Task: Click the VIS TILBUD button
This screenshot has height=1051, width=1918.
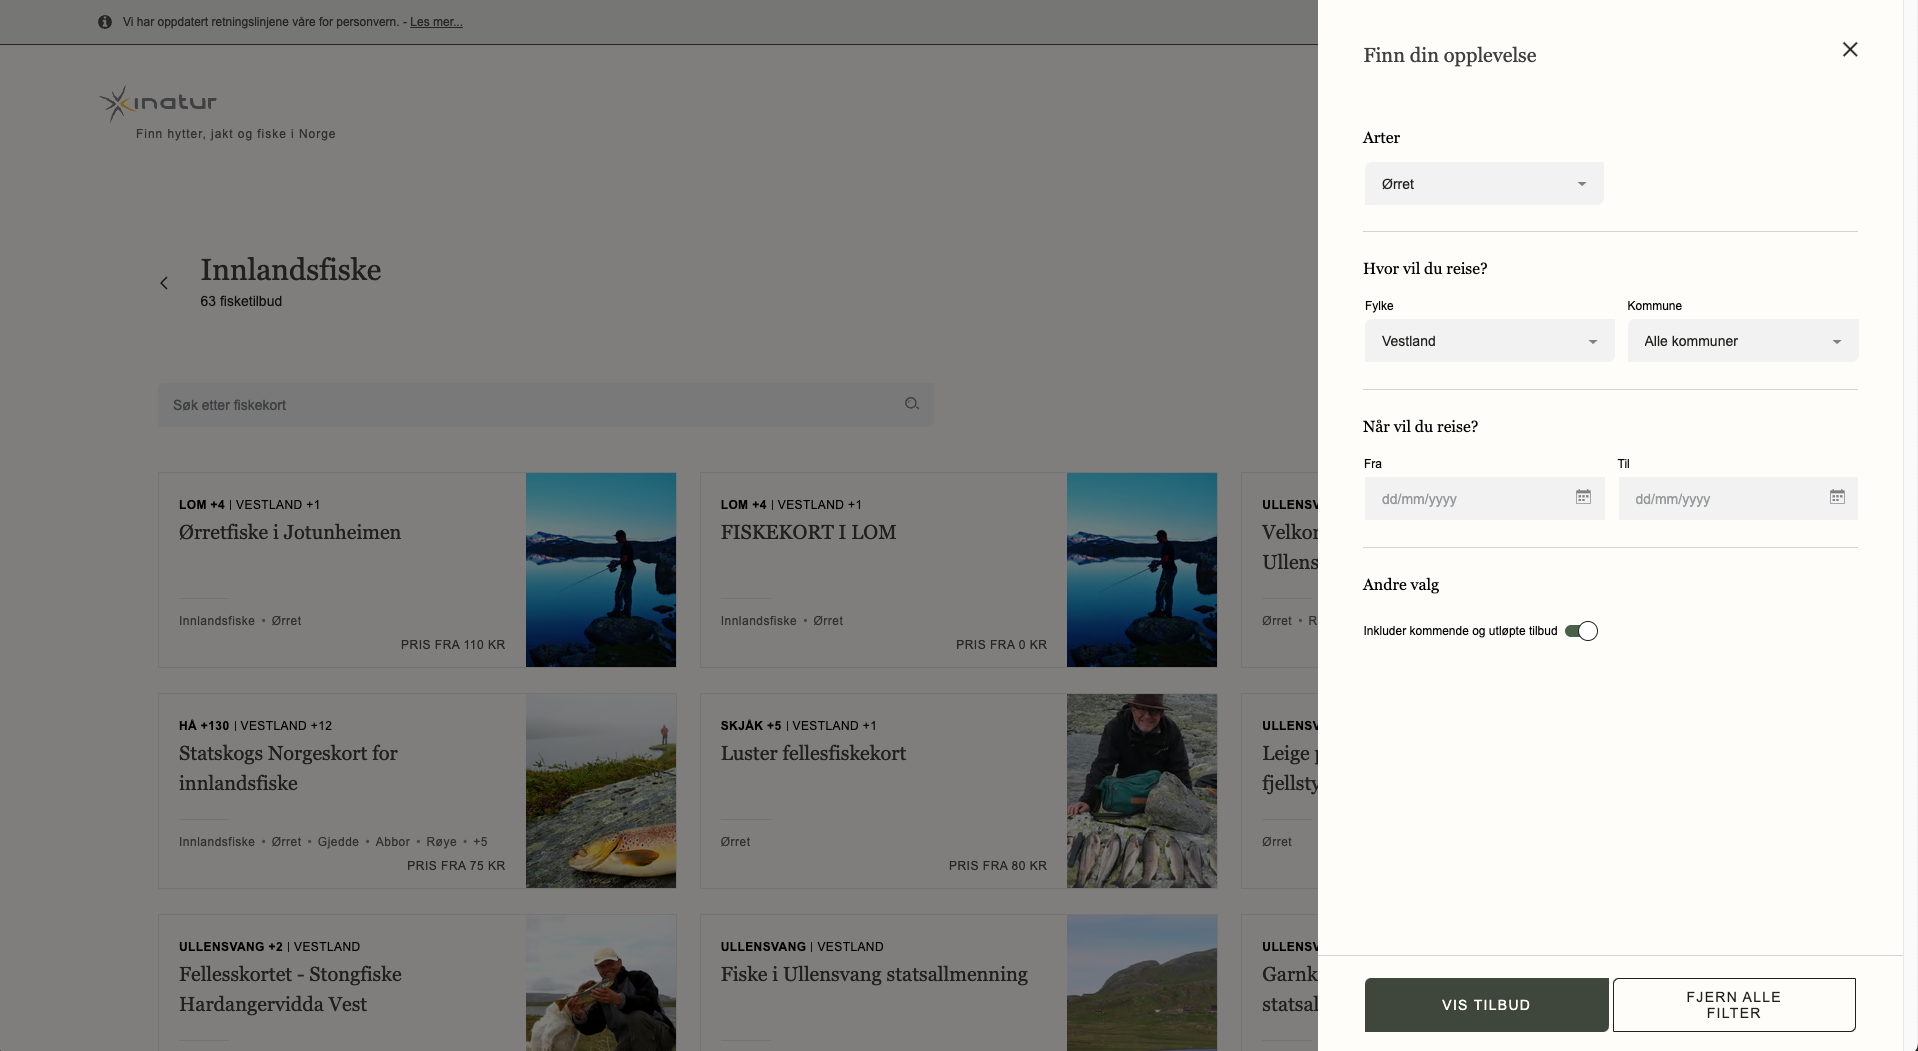Action: [1486, 1005]
